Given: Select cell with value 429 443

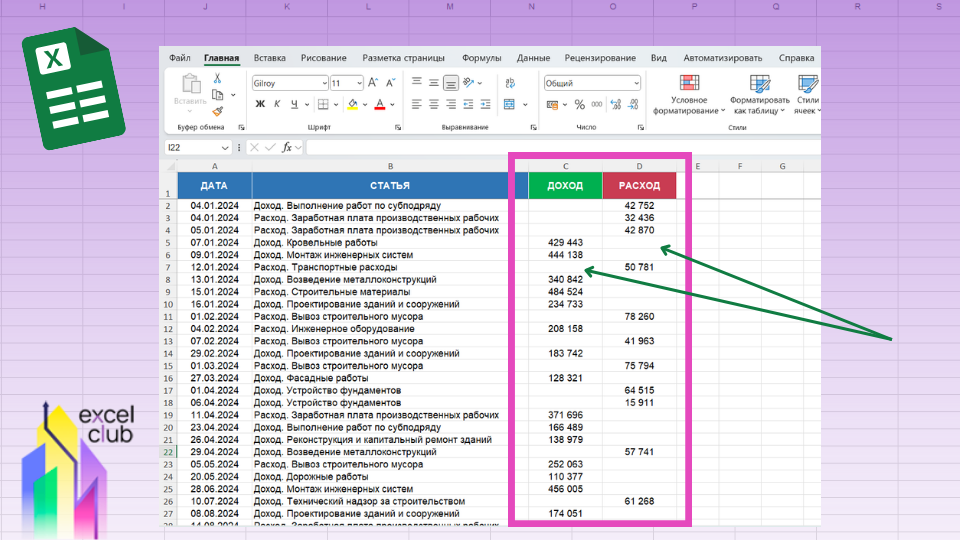Looking at the screenshot, I should pyautogui.click(x=565, y=242).
